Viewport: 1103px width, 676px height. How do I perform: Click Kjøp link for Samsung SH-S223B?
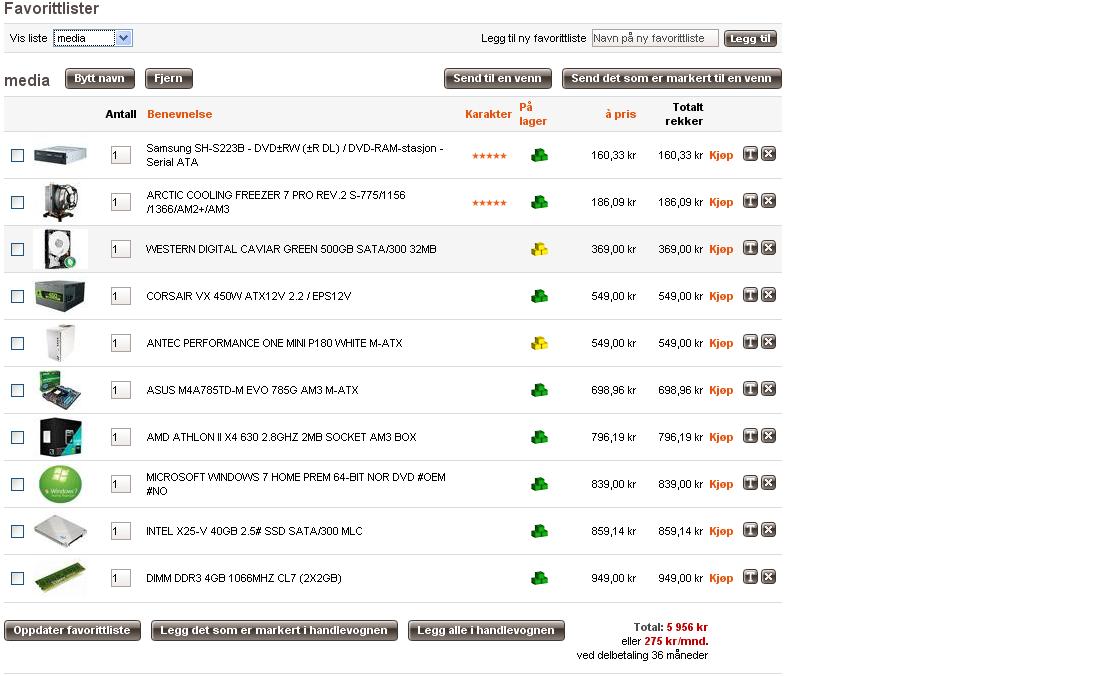point(721,155)
